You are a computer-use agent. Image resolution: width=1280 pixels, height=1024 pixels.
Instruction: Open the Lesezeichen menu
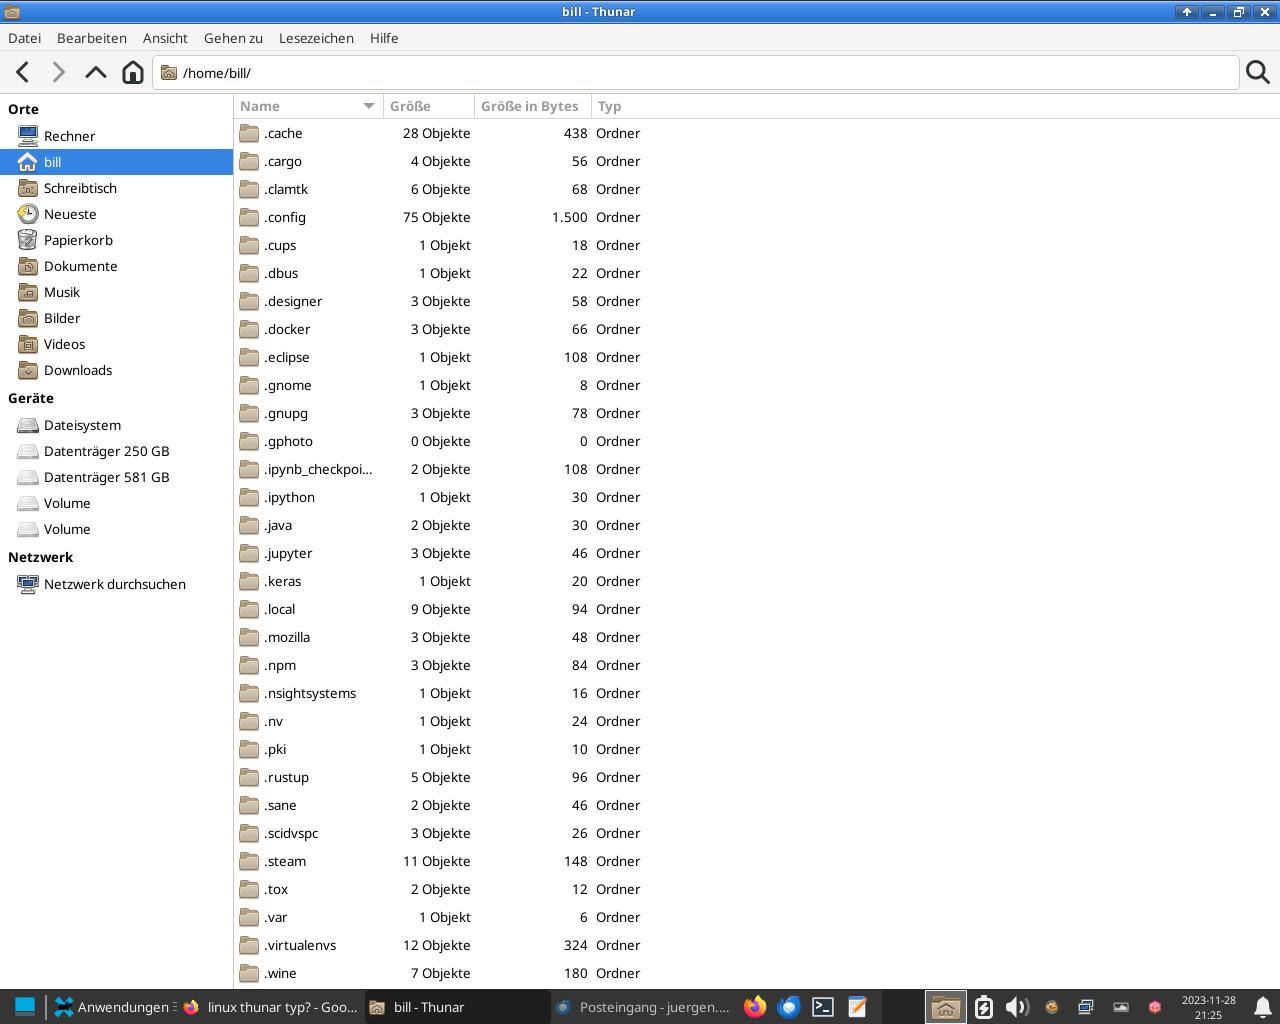316,38
